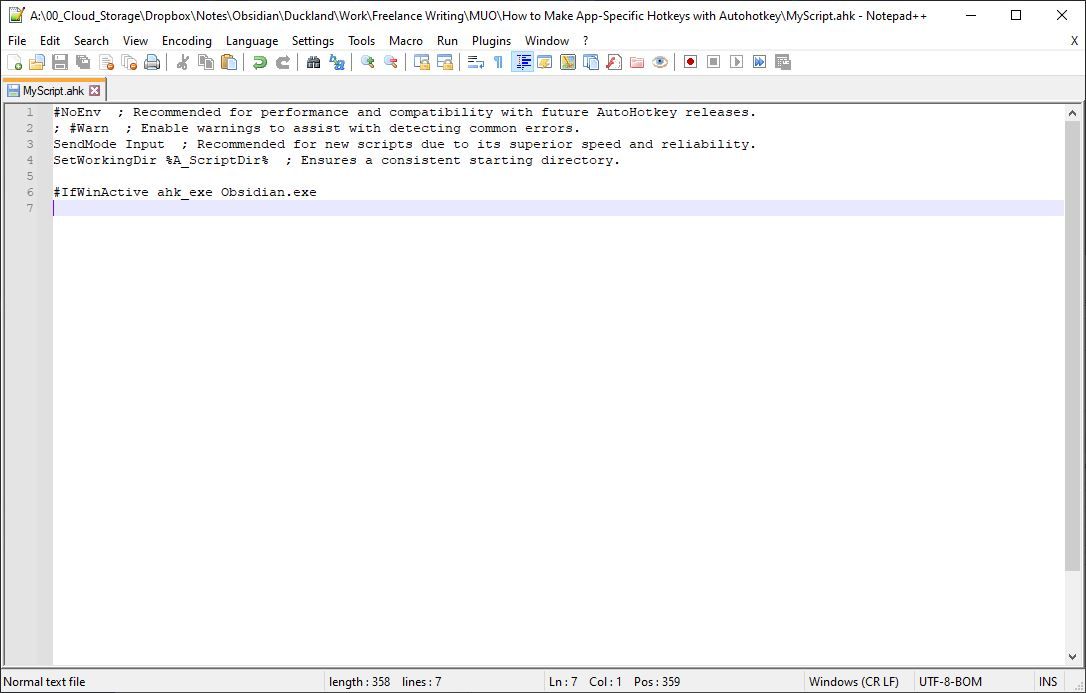Start macro recording with red dot

pos(691,62)
